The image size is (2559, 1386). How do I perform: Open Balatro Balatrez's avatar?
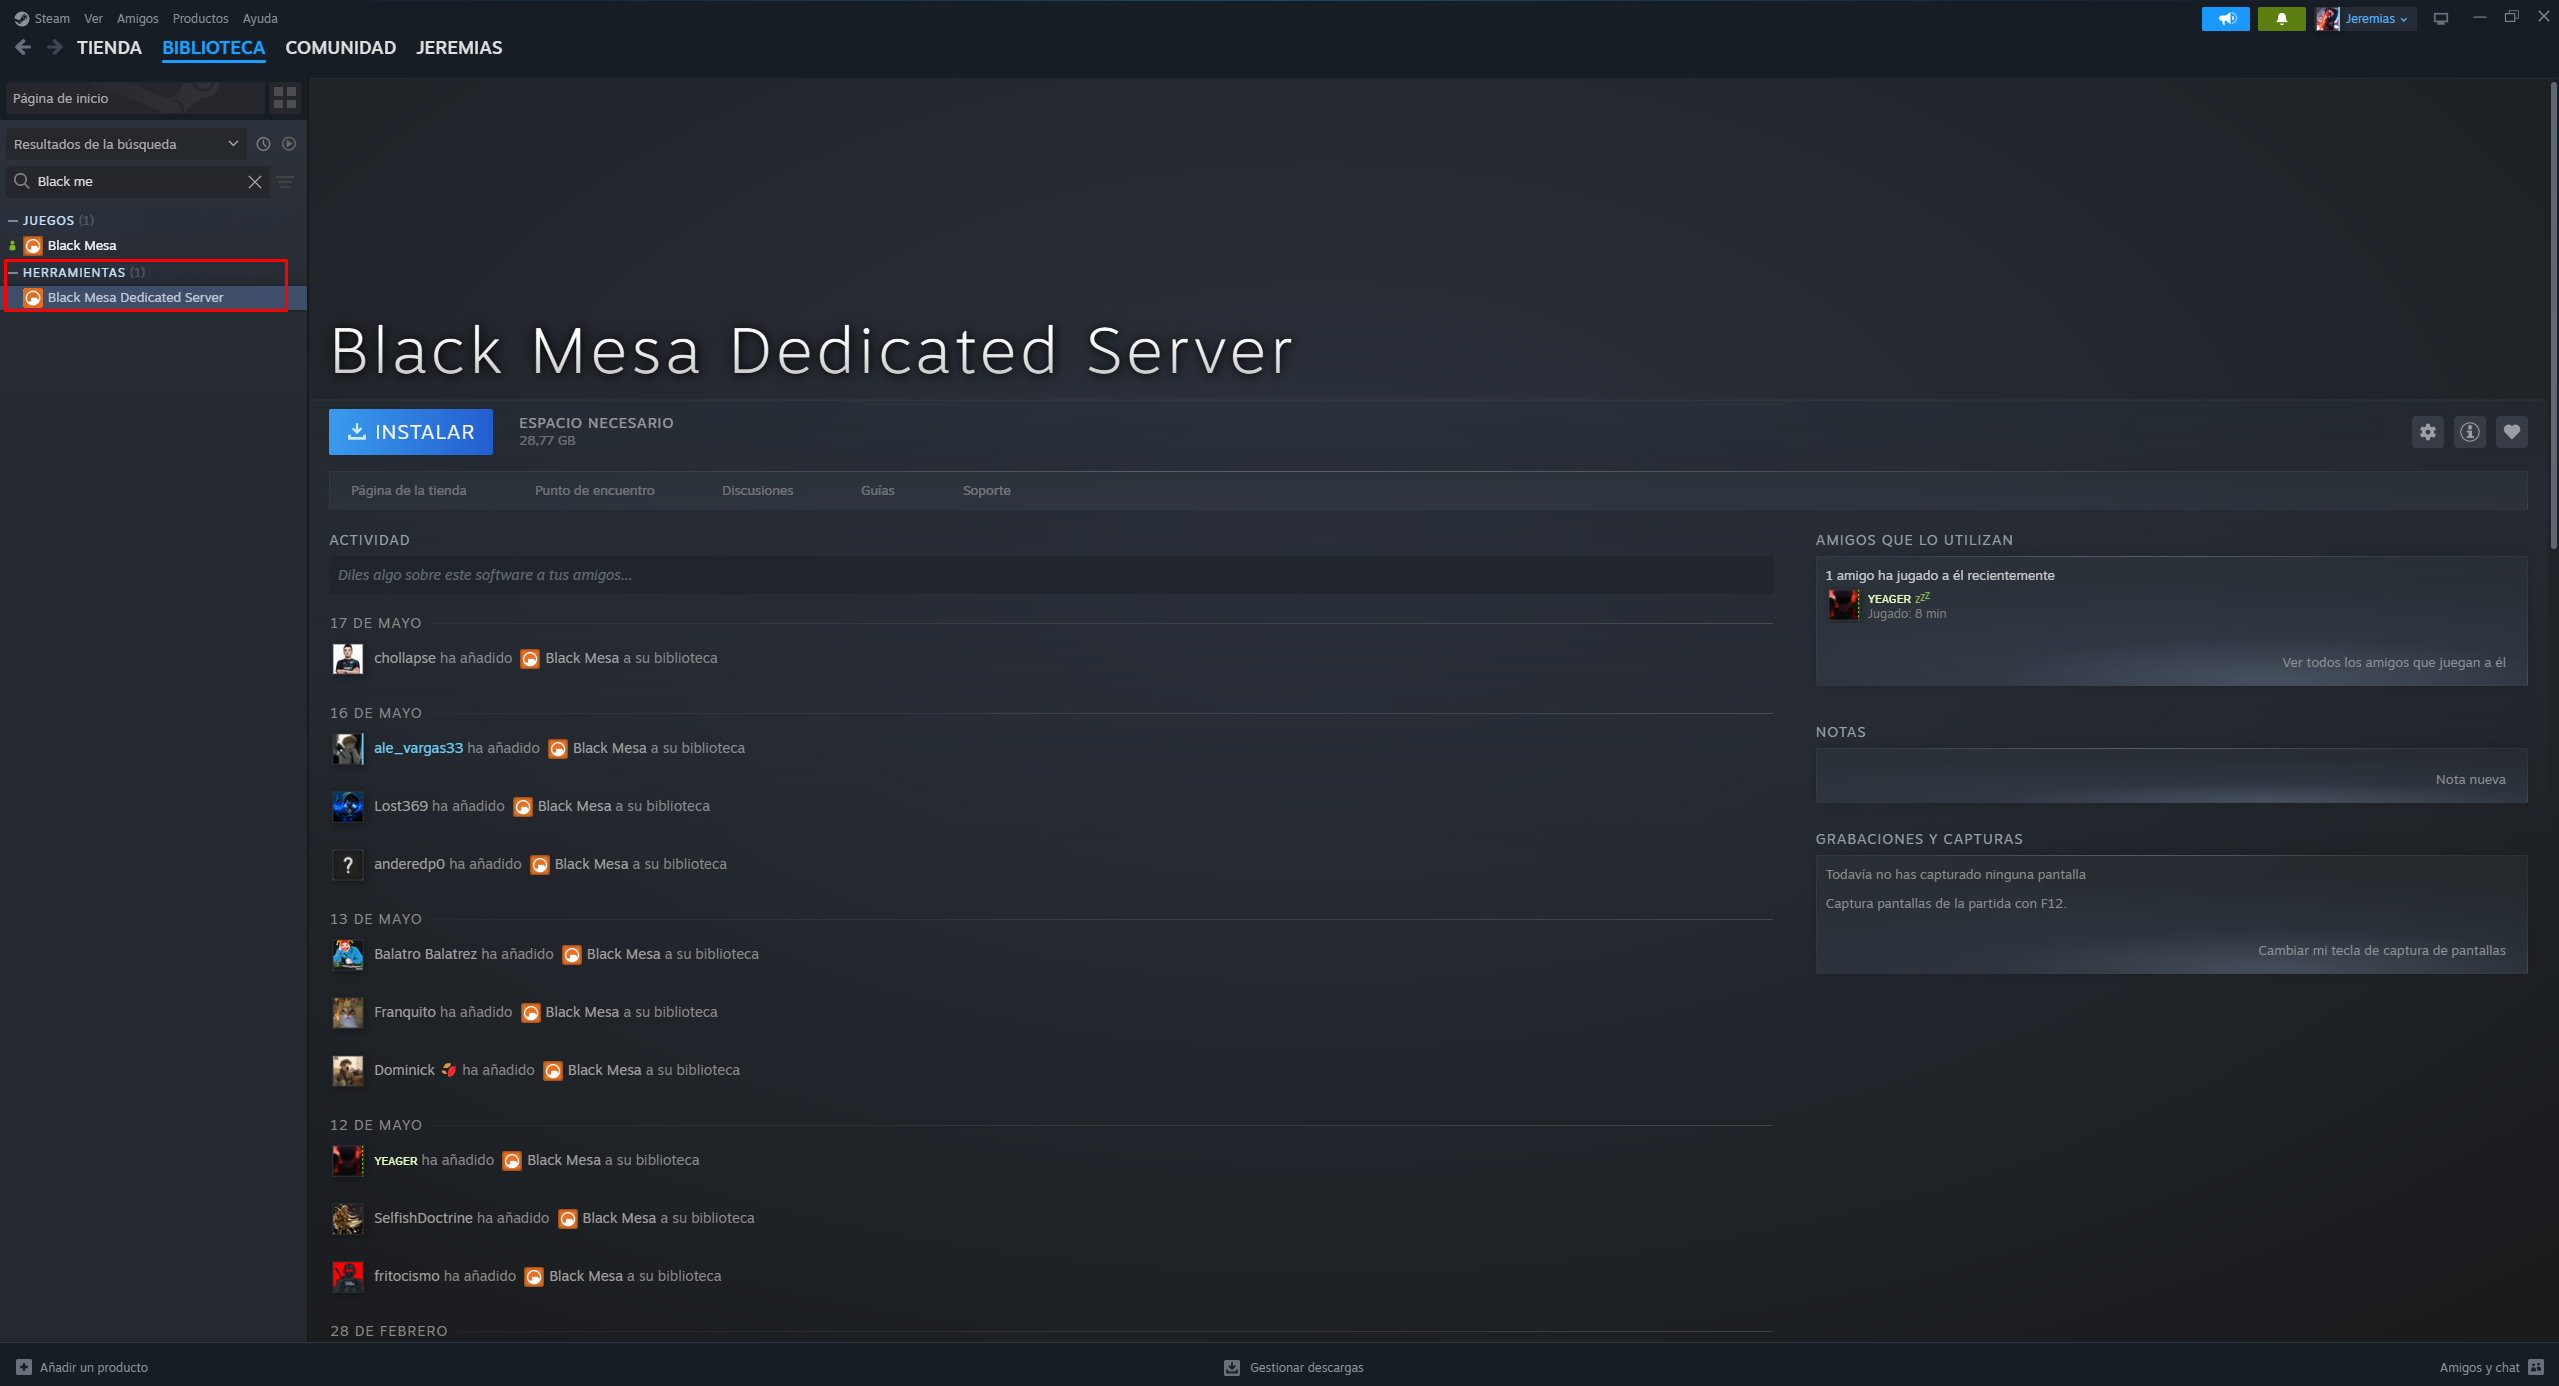[x=348, y=955]
